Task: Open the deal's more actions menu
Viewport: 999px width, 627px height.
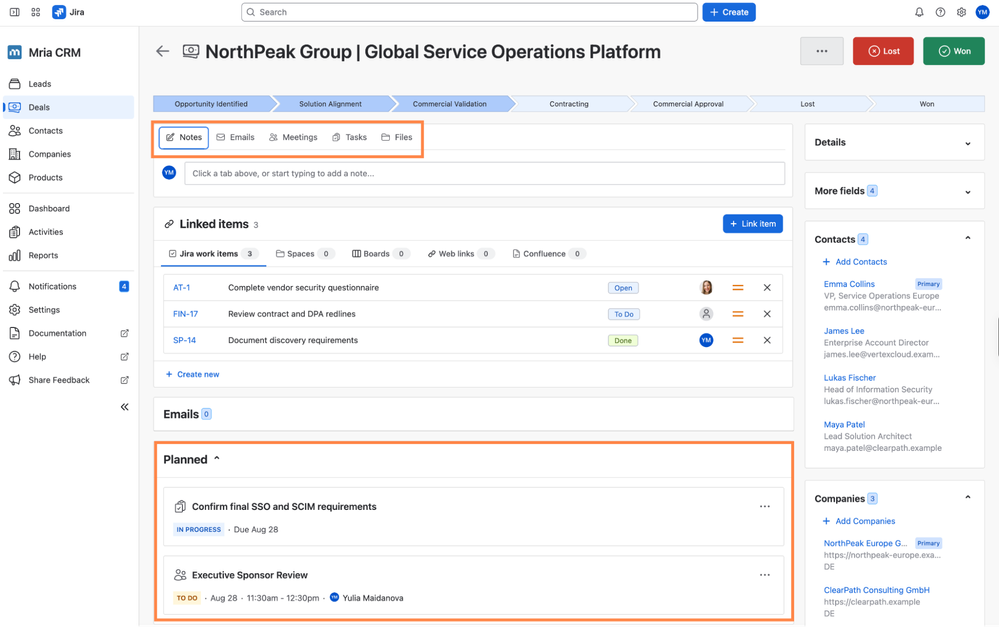Action: tap(822, 51)
